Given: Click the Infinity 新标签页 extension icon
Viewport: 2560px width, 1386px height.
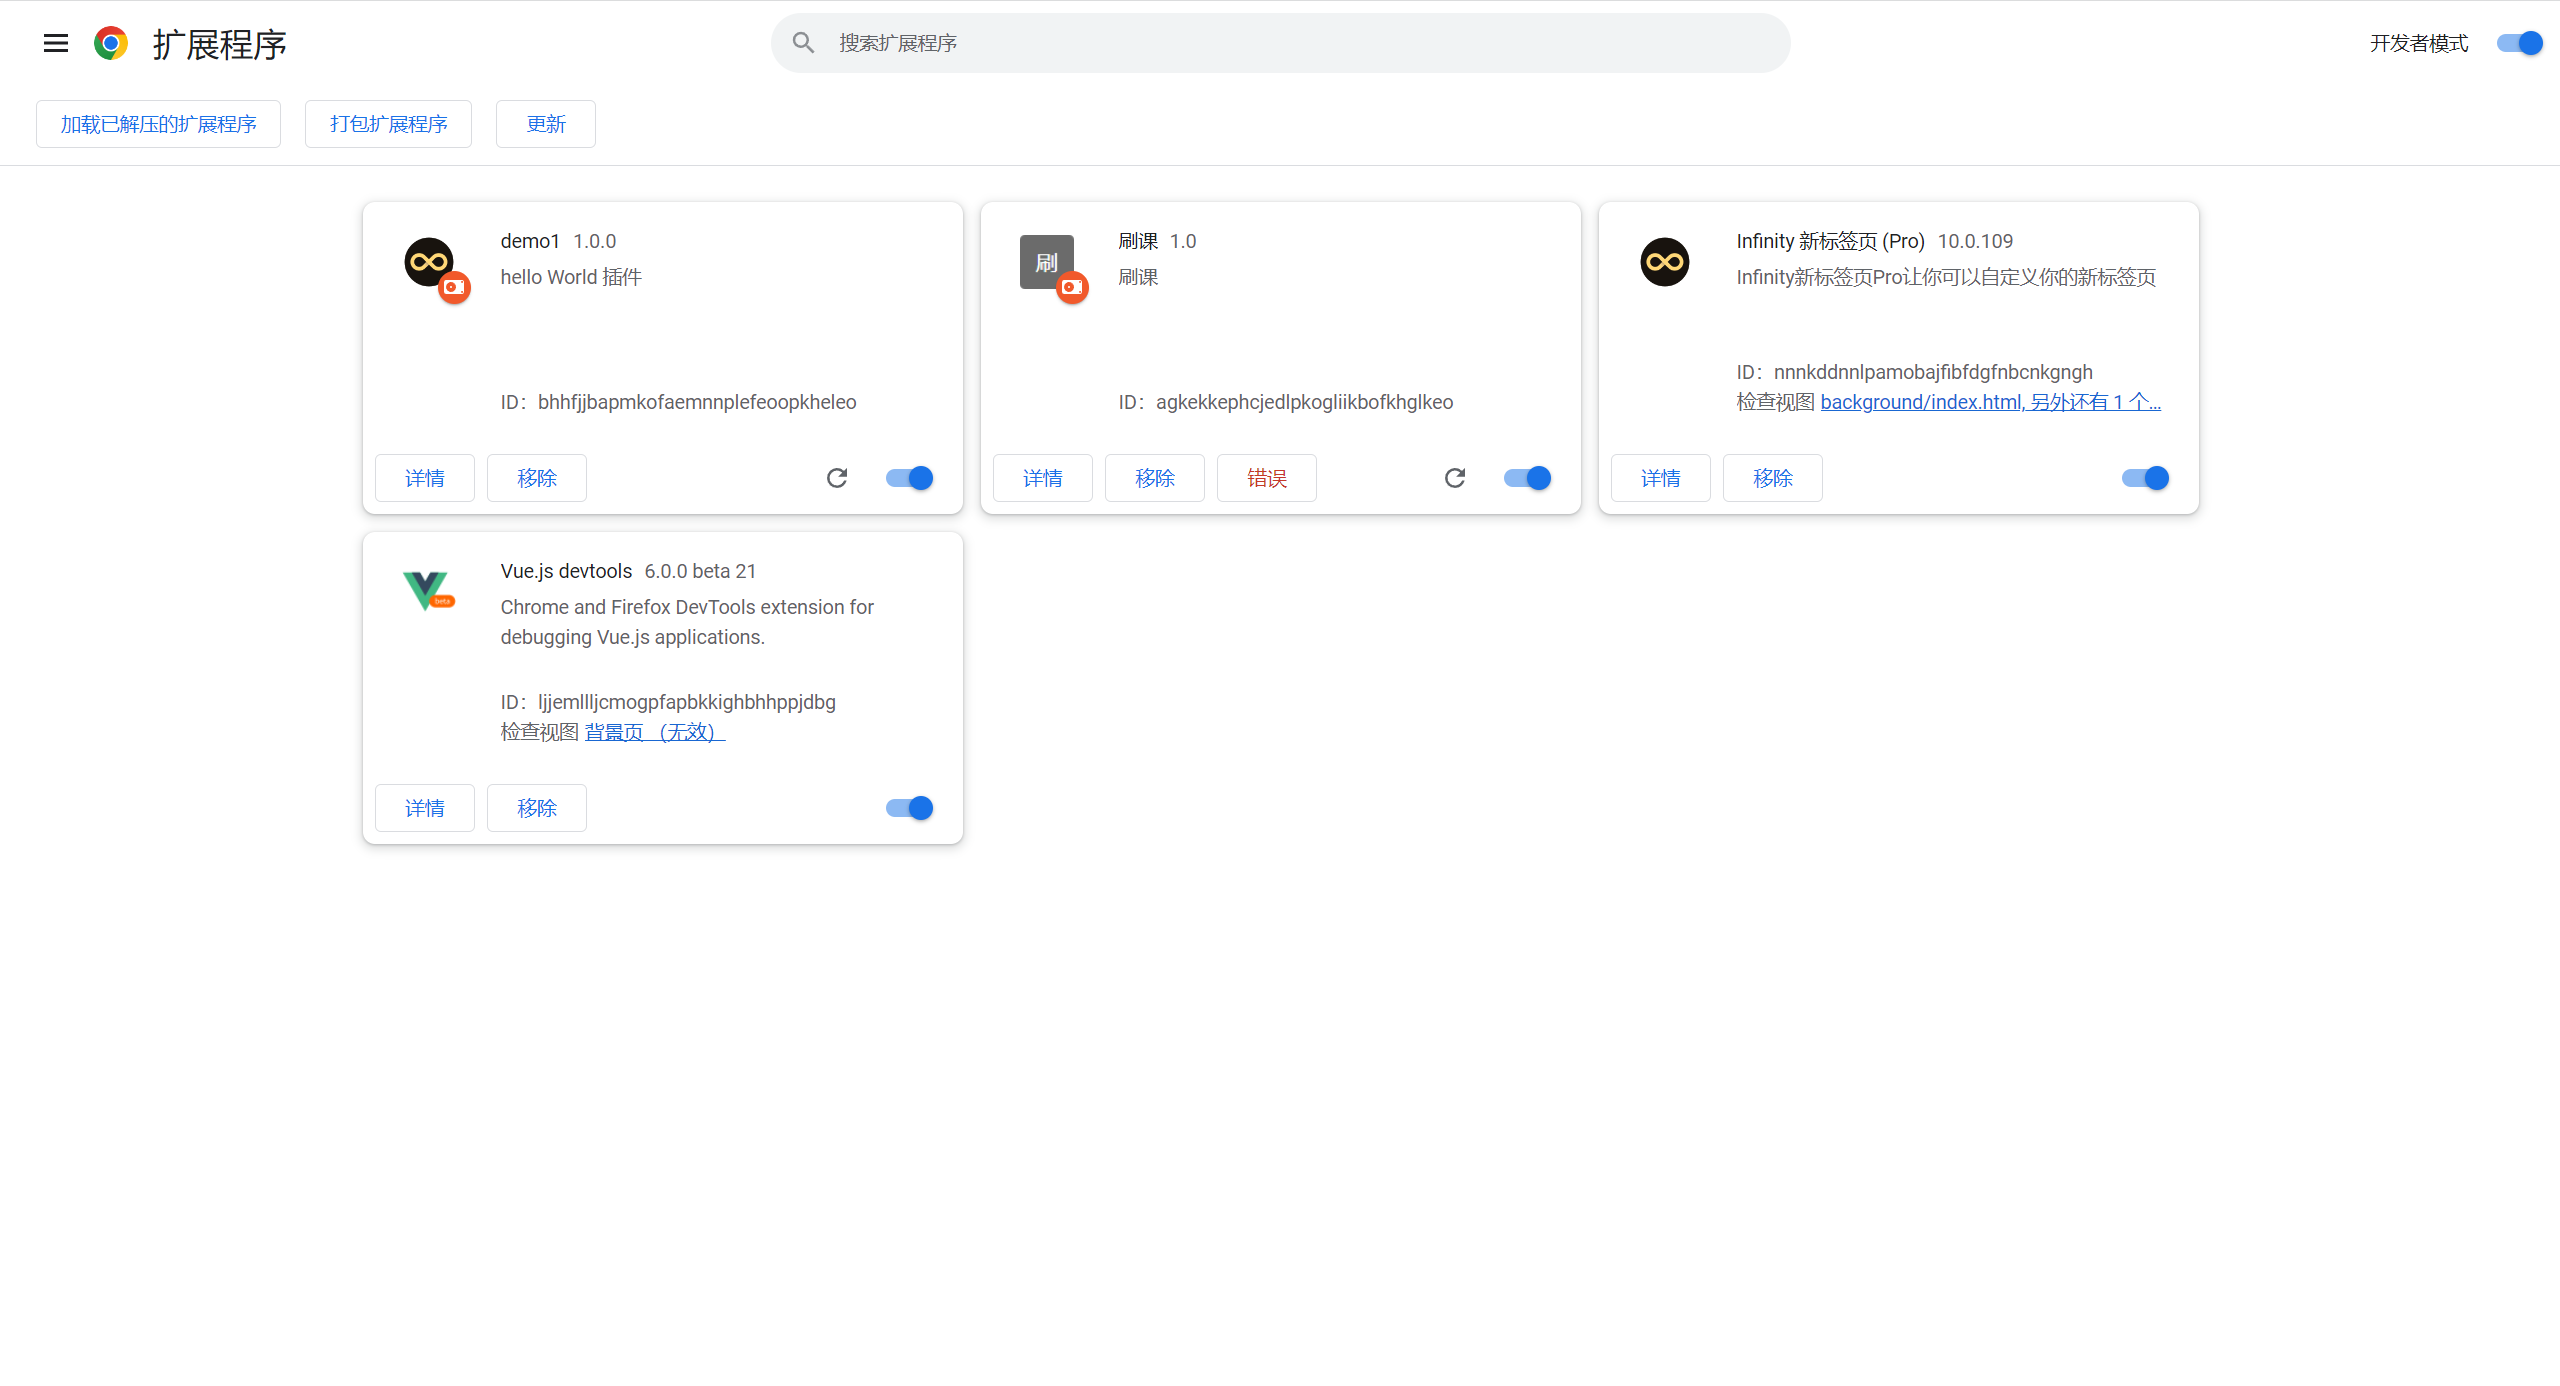Looking at the screenshot, I should [1665, 262].
